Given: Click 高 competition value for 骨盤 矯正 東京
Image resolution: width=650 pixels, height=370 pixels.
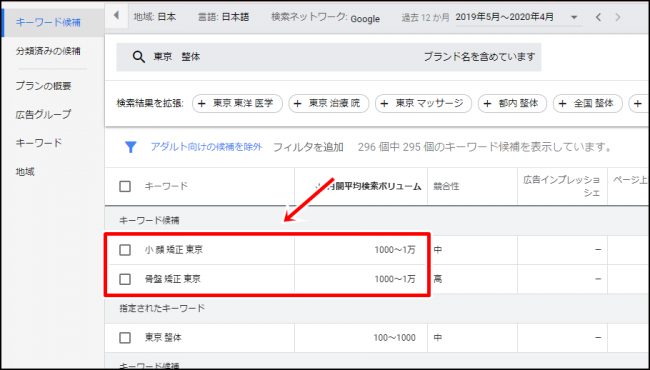Looking at the screenshot, I should [438, 279].
